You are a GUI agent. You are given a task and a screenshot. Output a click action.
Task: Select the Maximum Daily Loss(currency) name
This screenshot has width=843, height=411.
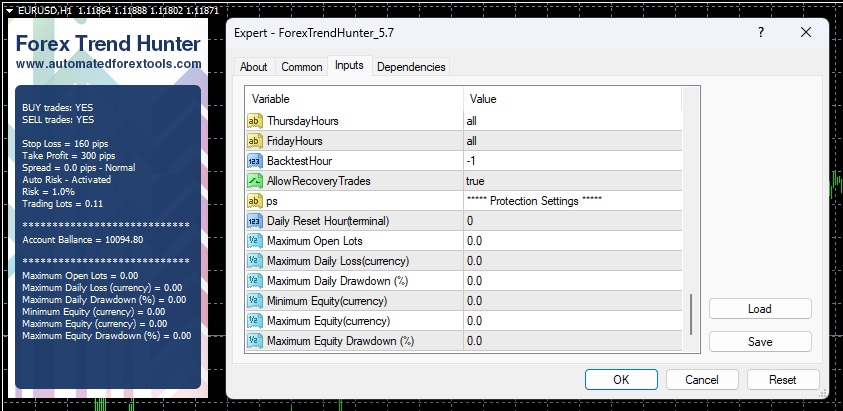338,261
